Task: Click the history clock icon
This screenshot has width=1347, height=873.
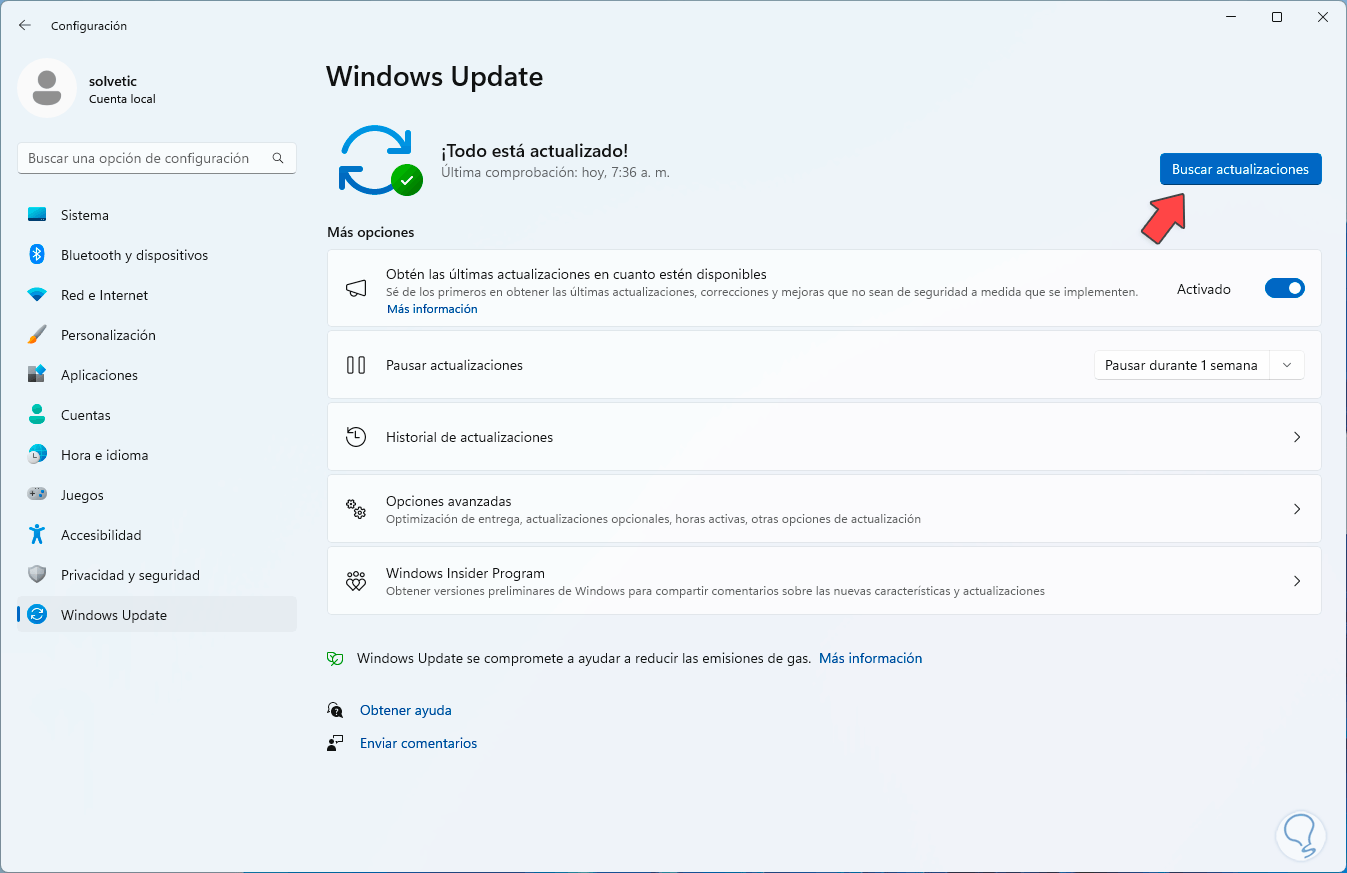Action: click(356, 437)
